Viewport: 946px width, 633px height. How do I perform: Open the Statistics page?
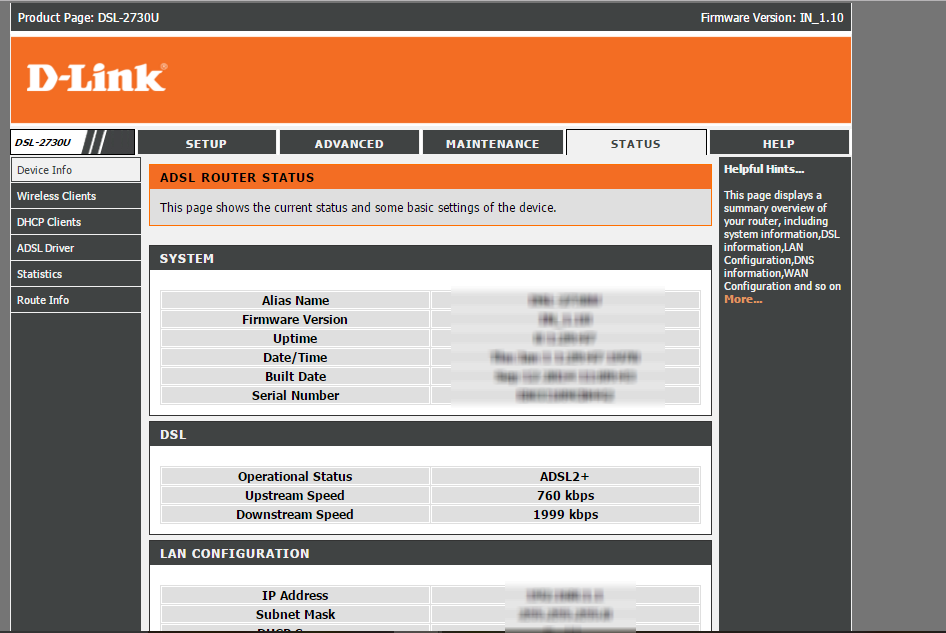pos(75,274)
